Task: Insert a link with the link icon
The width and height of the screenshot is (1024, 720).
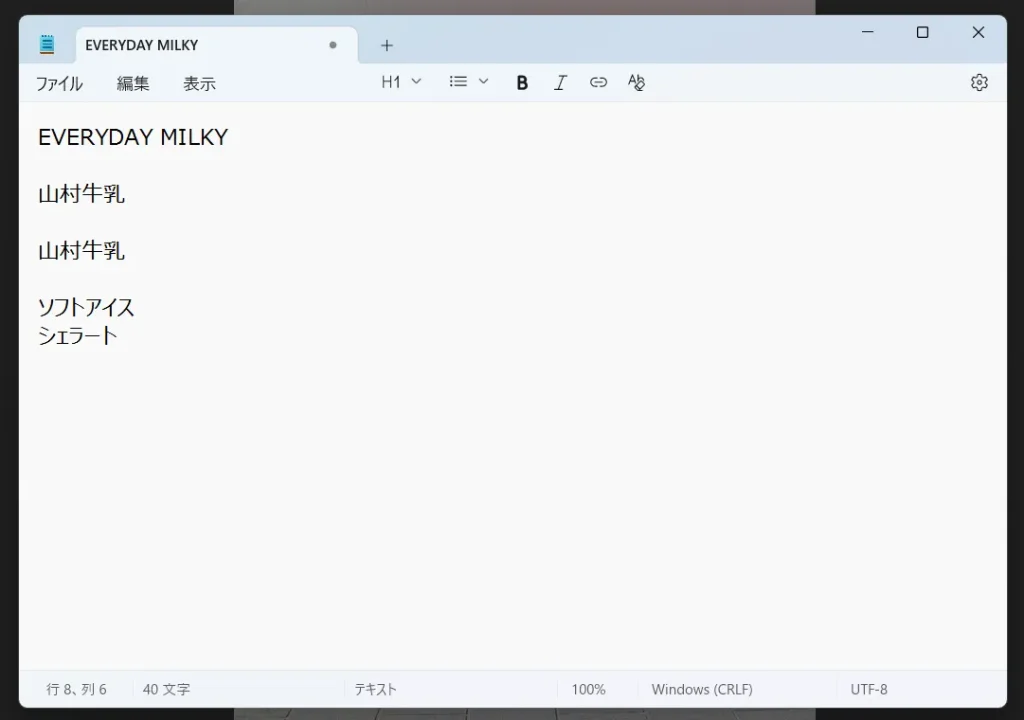Action: pyautogui.click(x=598, y=82)
